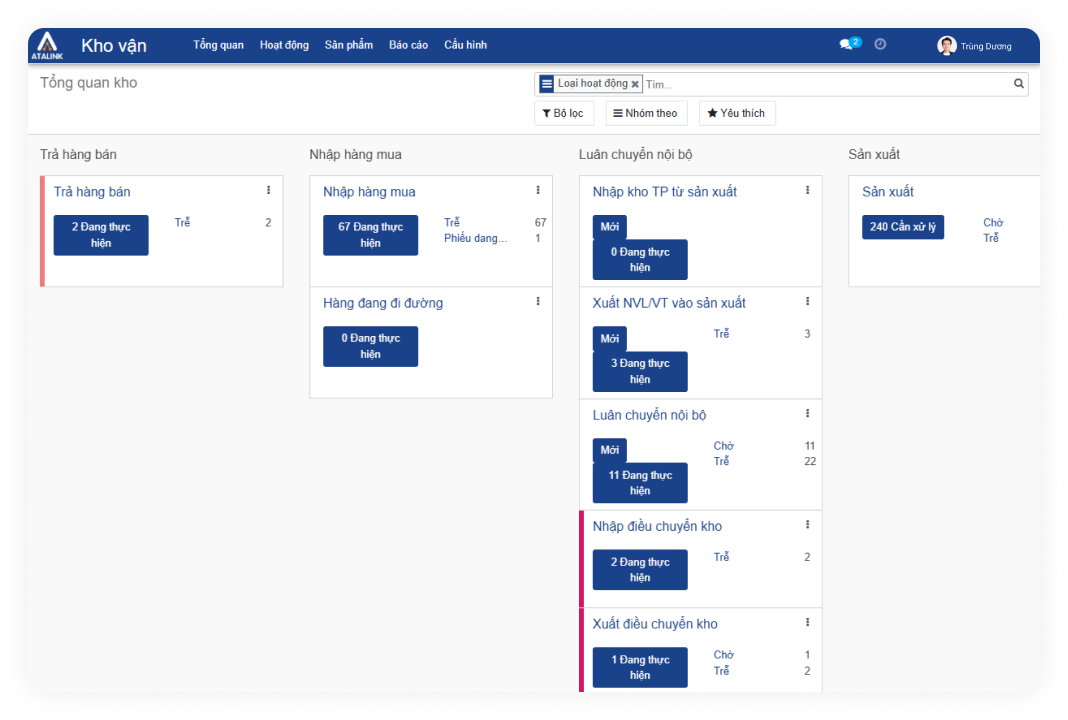Select the Cấu hình menu
Screen dimensions: 1068x720
point(465,45)
